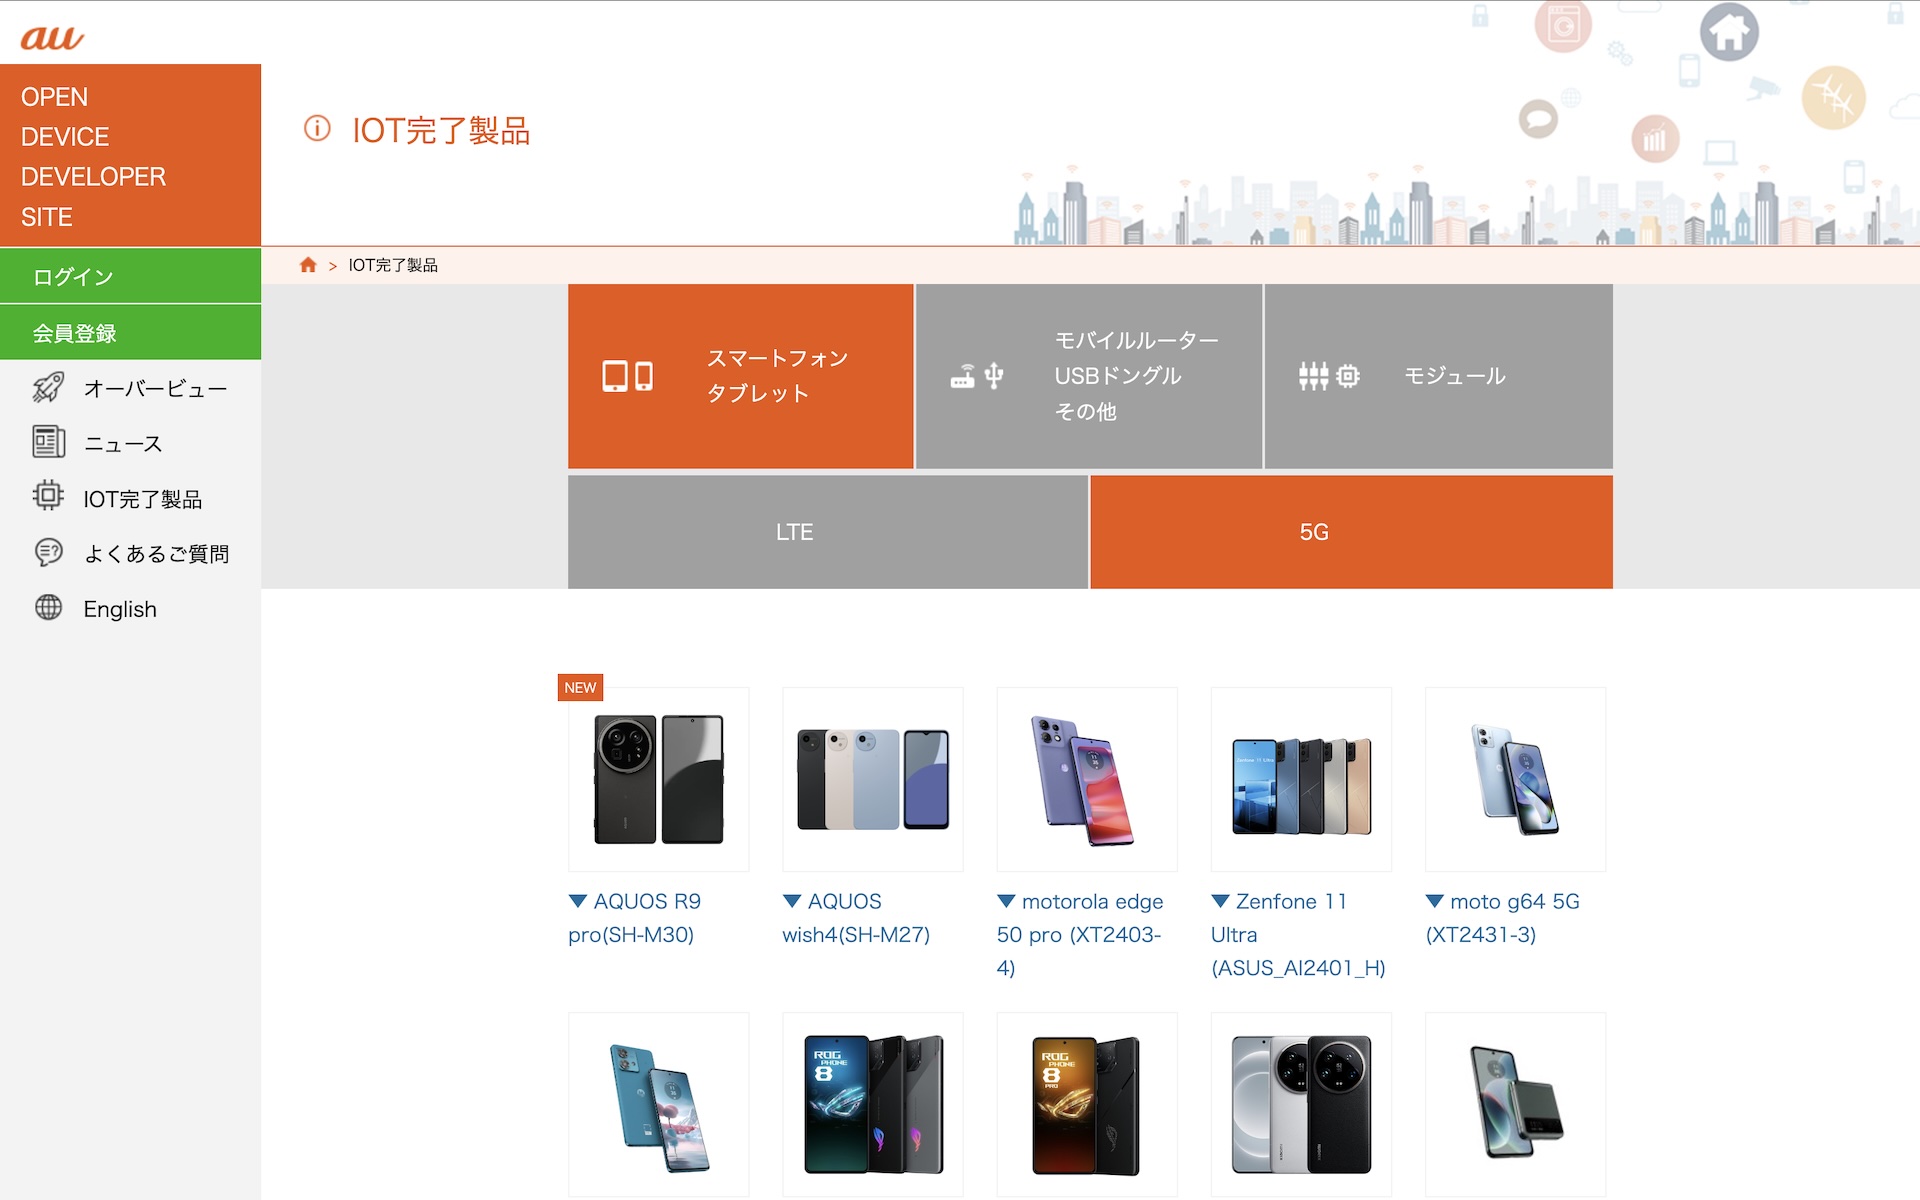Open the moto g64 5G product thumbnail
This screenshot has height=1200, width=1920.
pyautogui.click(x=1515, y=779)
